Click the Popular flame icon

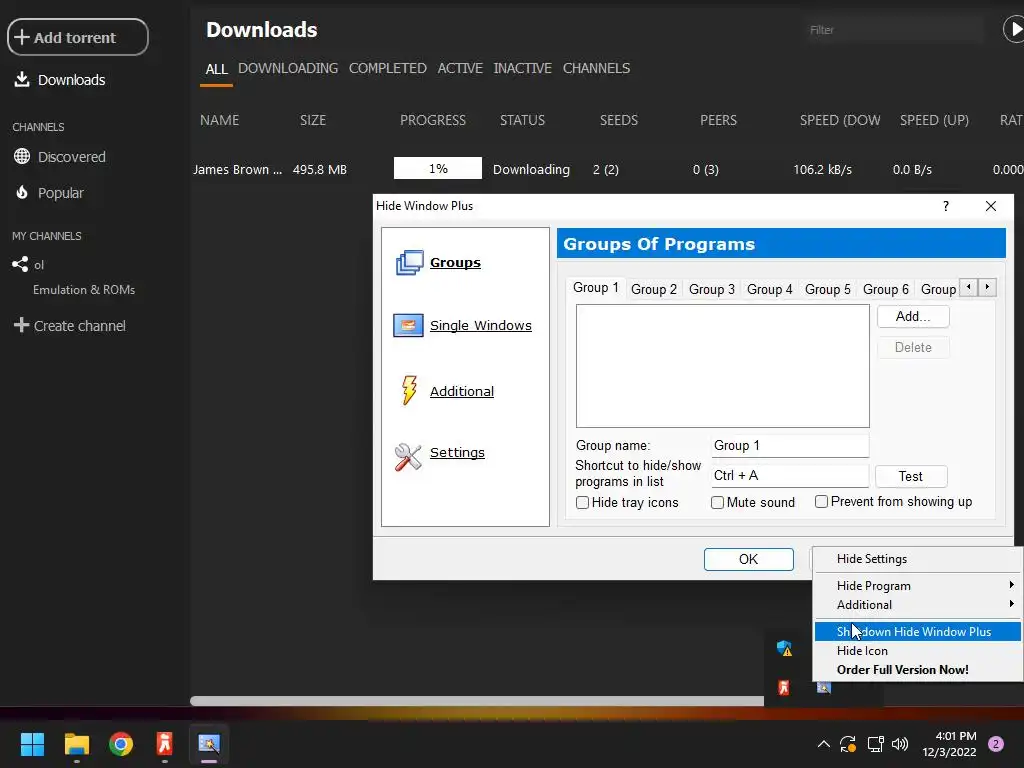click(22, 193)
